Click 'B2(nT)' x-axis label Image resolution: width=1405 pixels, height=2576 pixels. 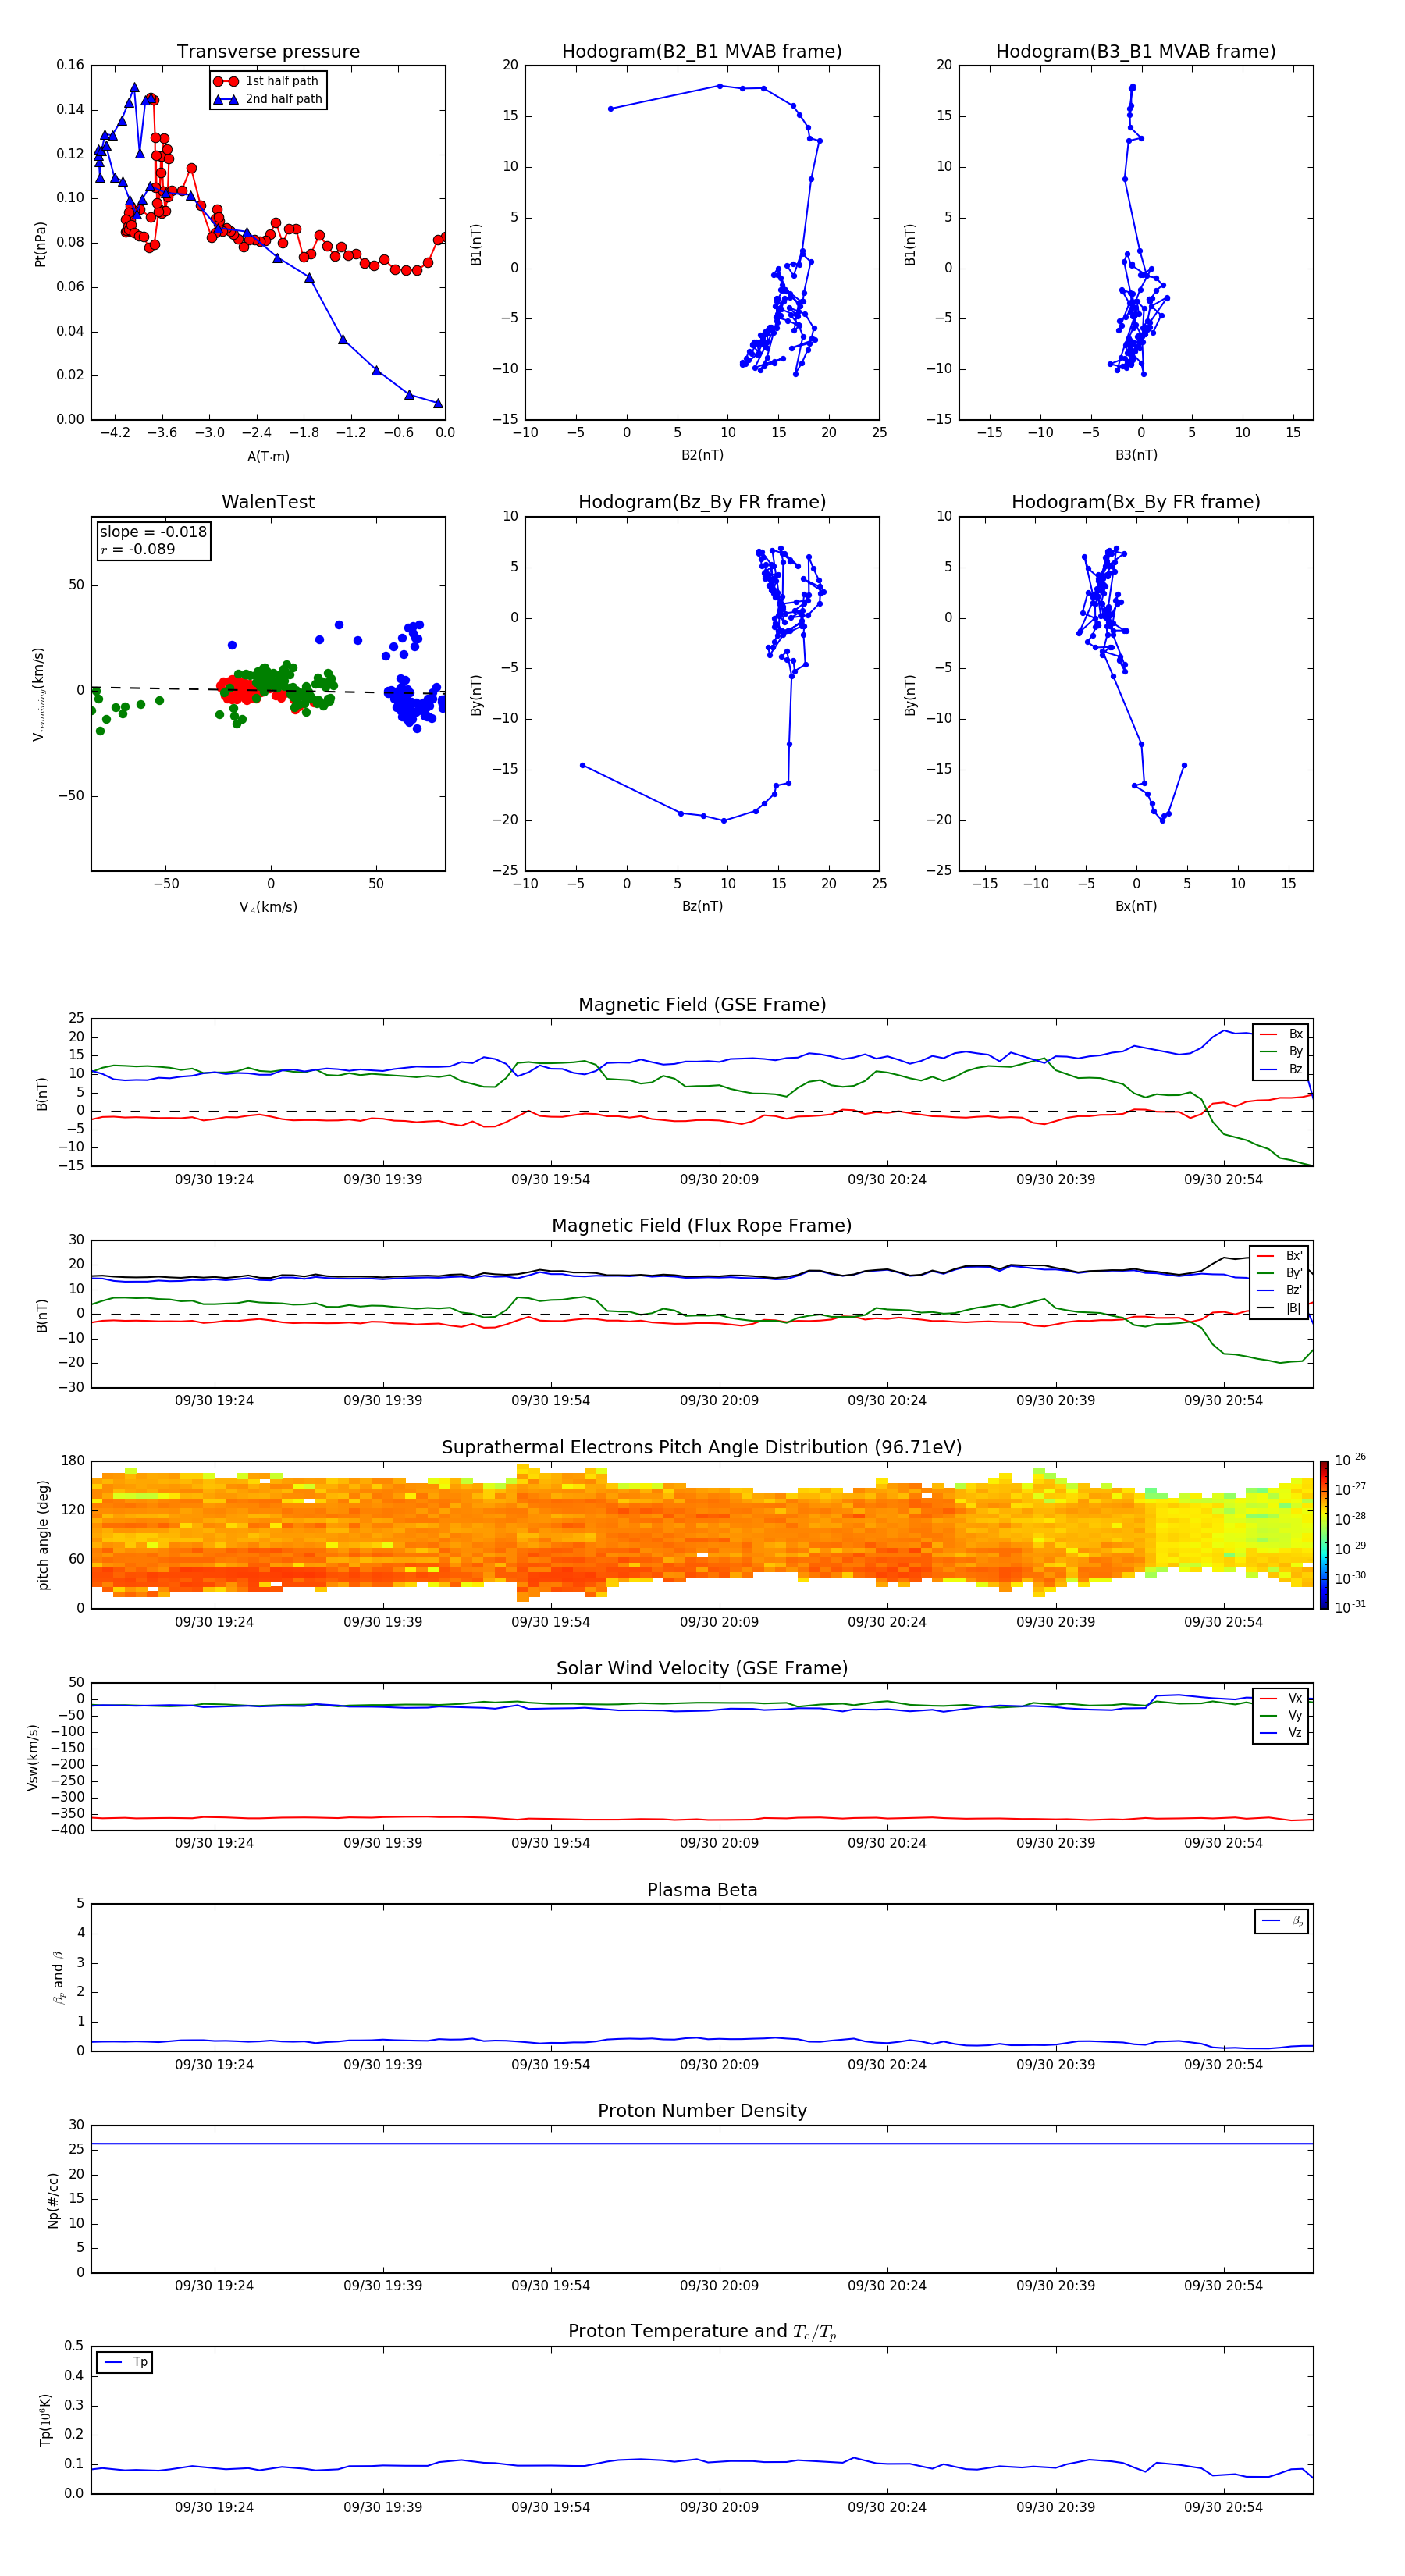coord(702,455)
